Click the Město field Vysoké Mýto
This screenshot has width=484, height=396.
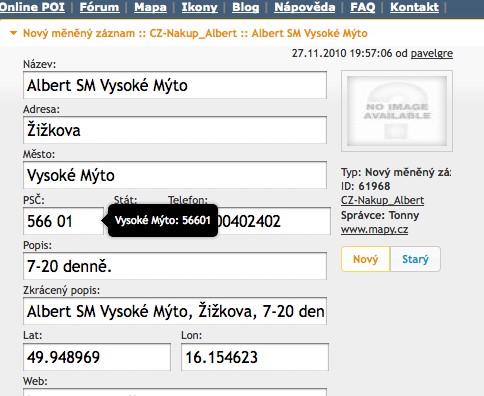coord(175,175)
